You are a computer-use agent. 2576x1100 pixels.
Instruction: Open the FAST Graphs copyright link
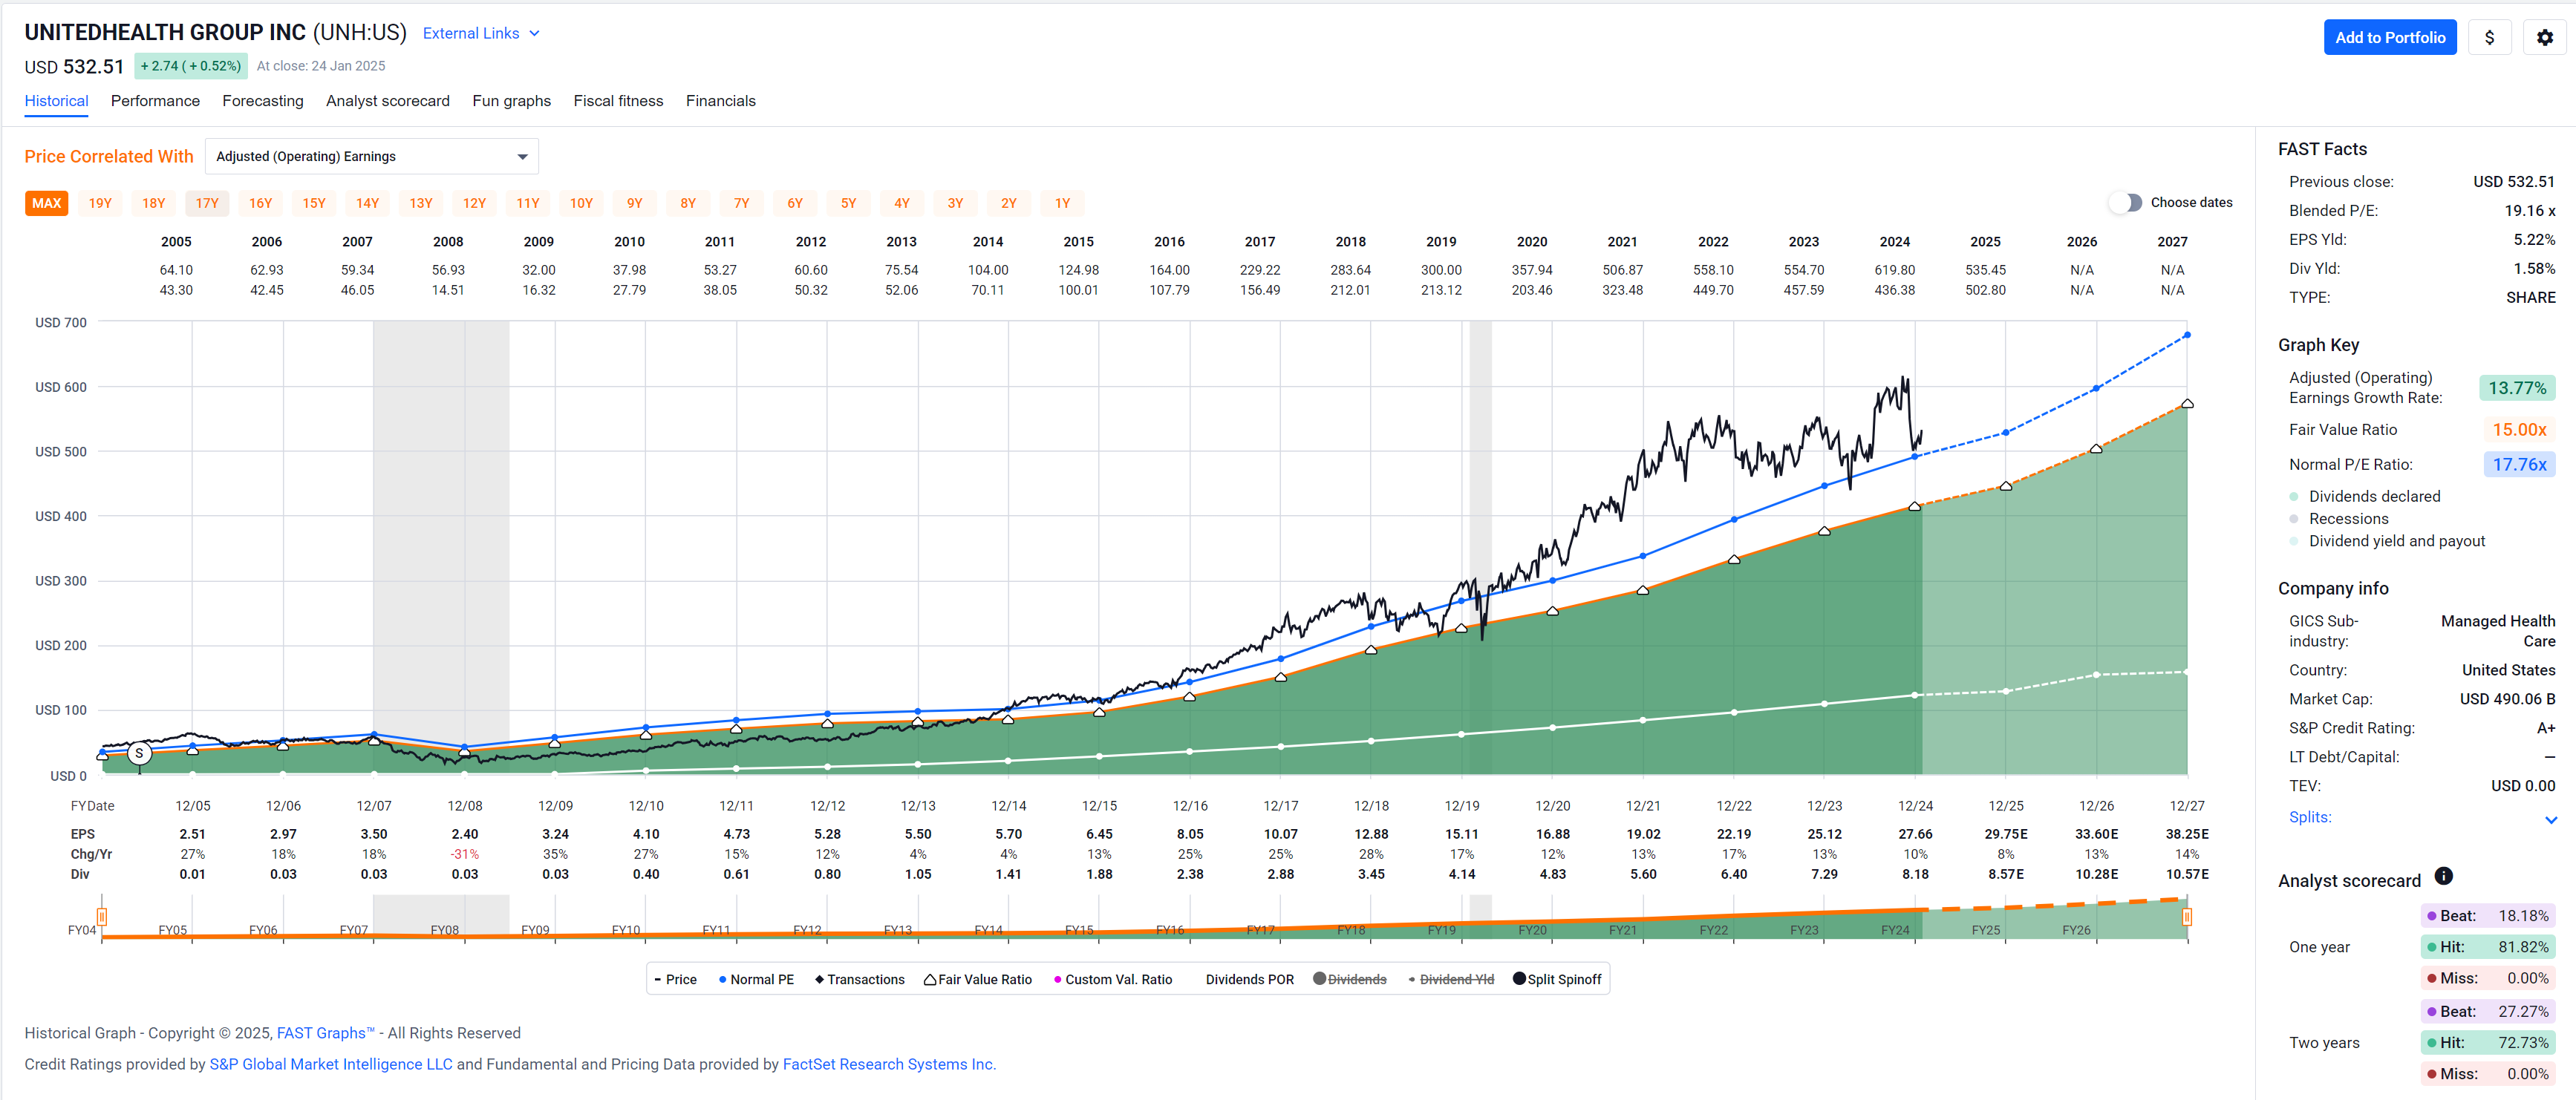click(325, 1033)
